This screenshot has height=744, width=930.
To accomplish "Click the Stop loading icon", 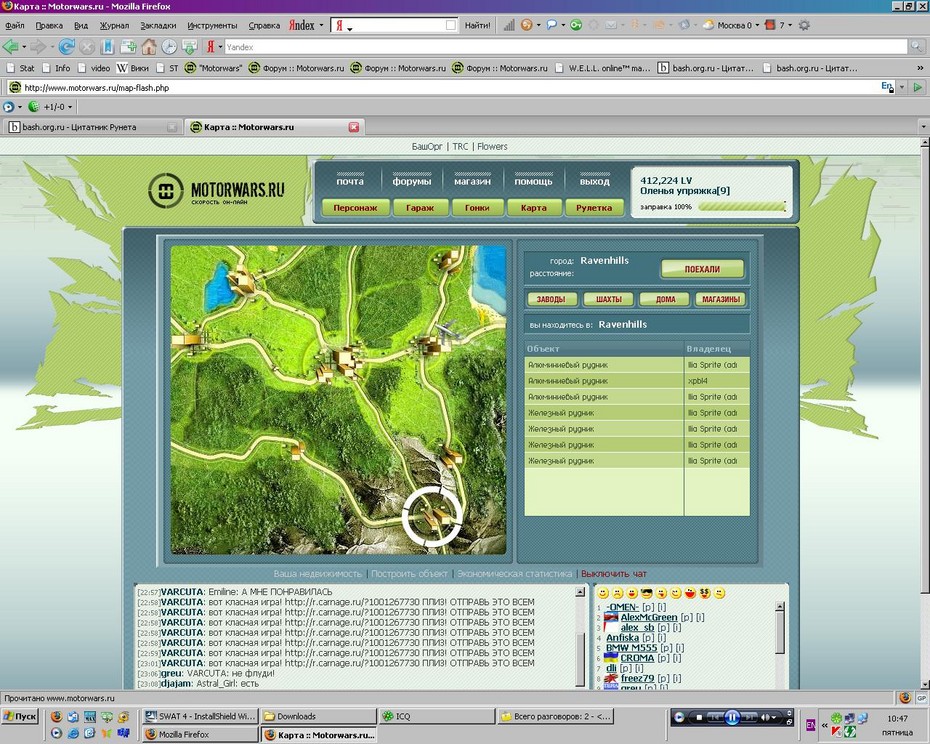I will coord(87,46).
